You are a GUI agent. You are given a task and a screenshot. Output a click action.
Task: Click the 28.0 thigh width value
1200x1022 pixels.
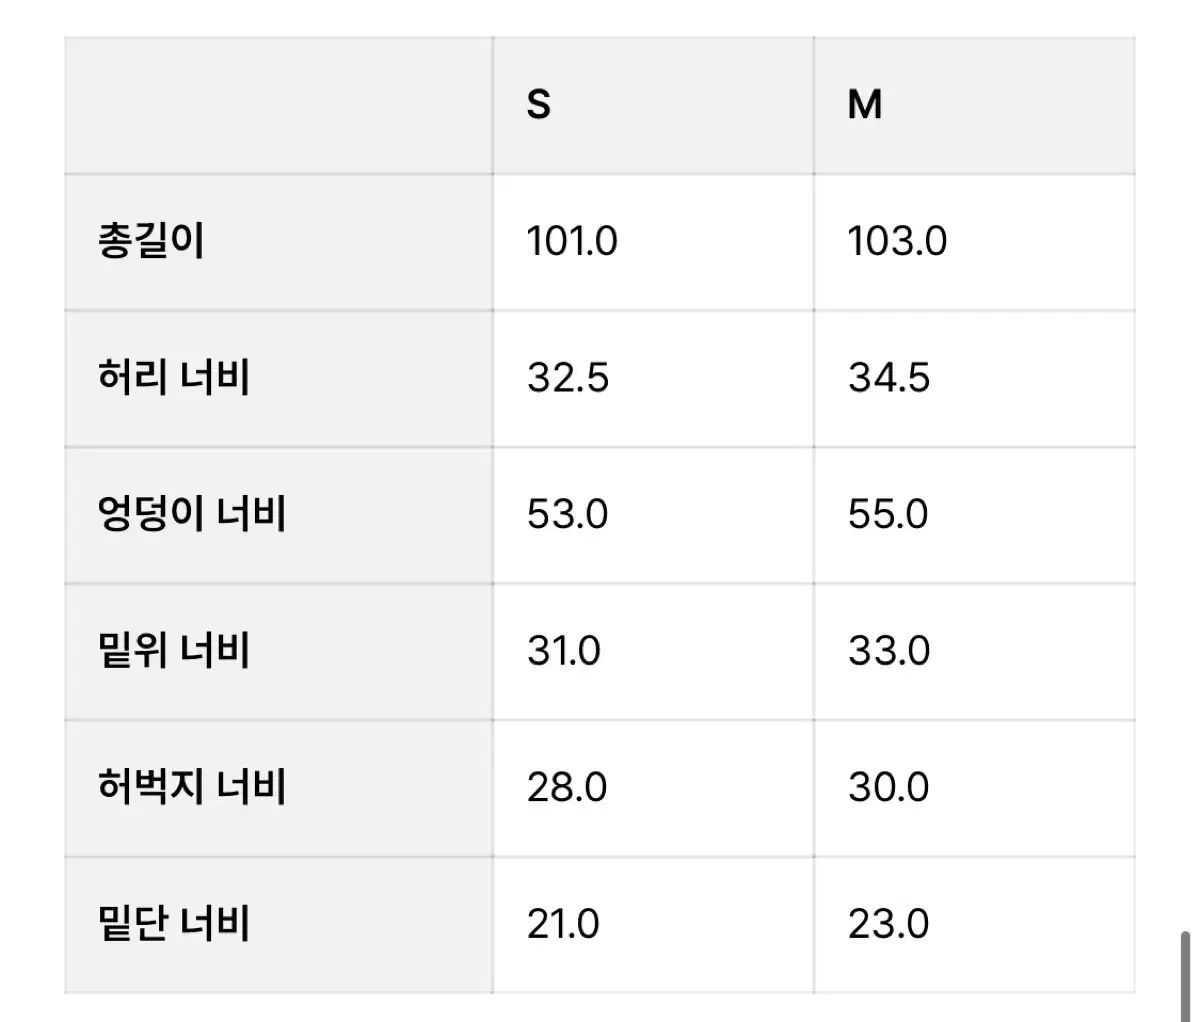tap(567, 787)
